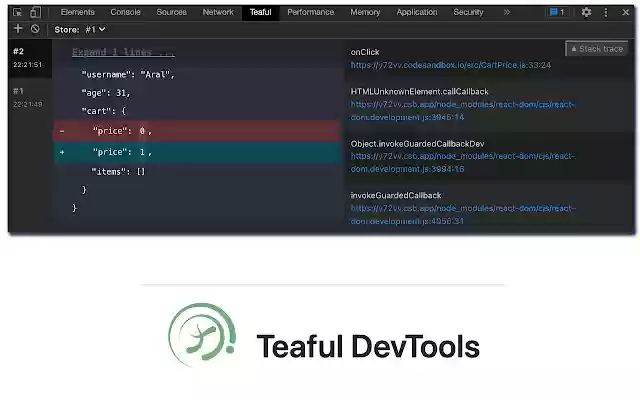Open the callCallback react-dom link
Viewport: 640px width, 400px height.
[x=462, y=111]
